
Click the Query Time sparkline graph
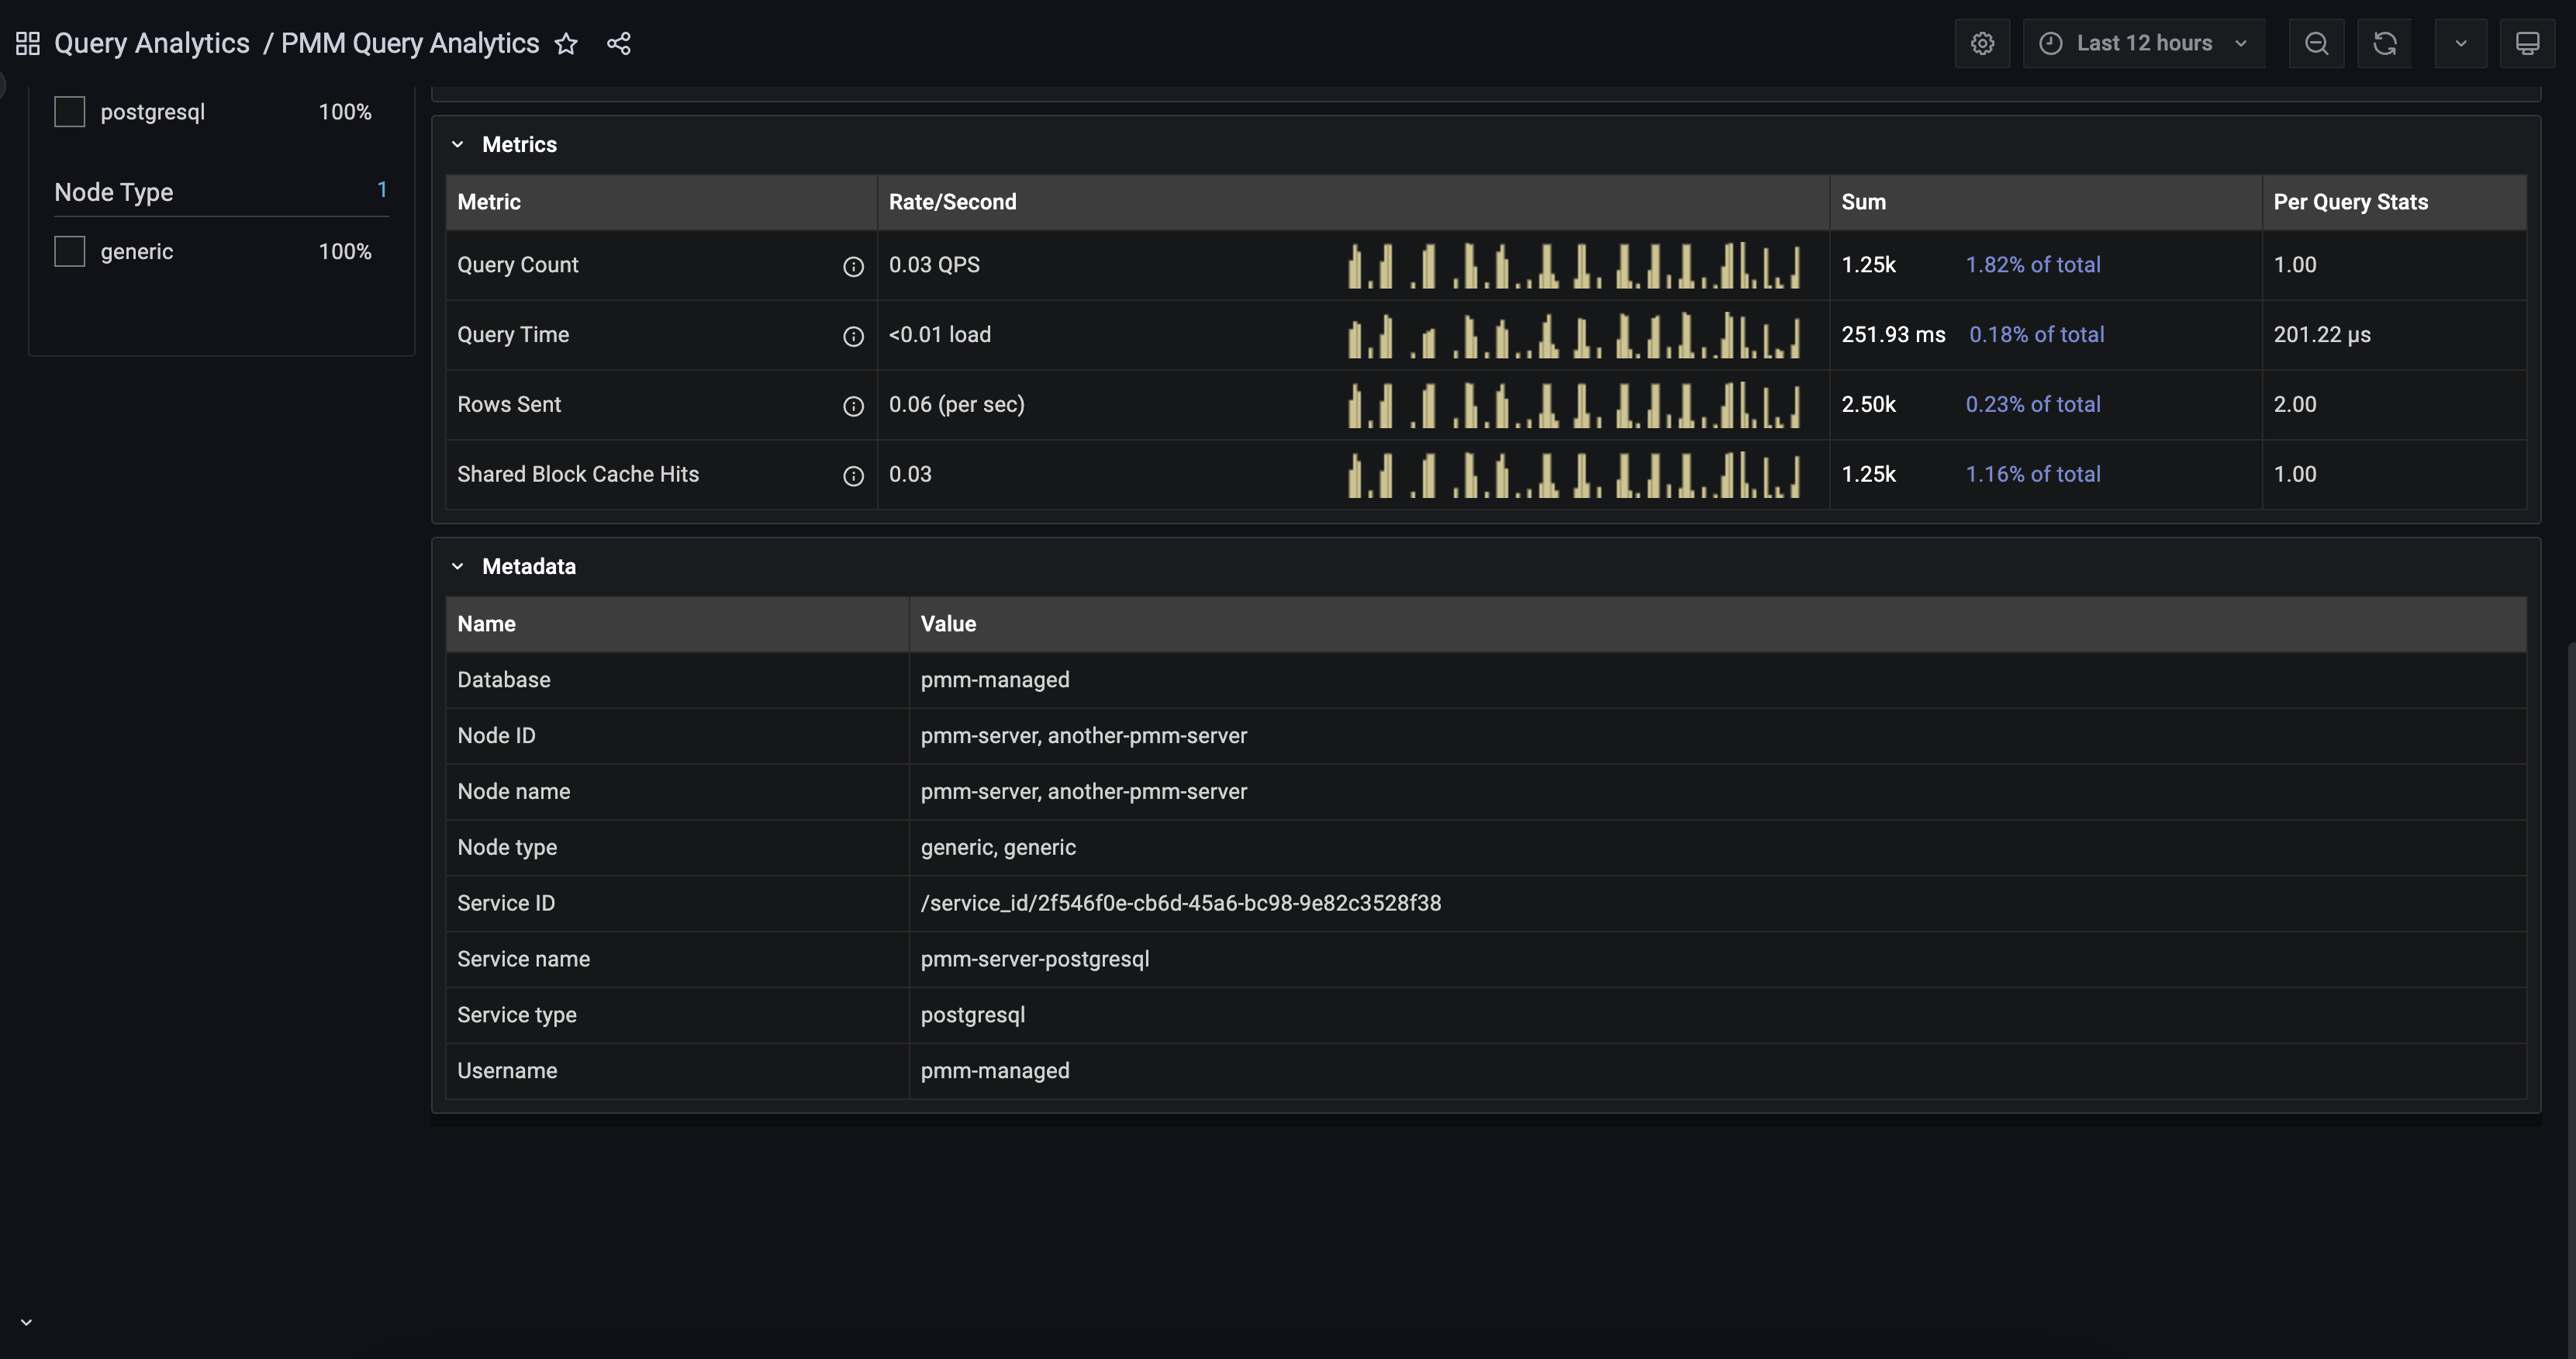(1574, 336)
